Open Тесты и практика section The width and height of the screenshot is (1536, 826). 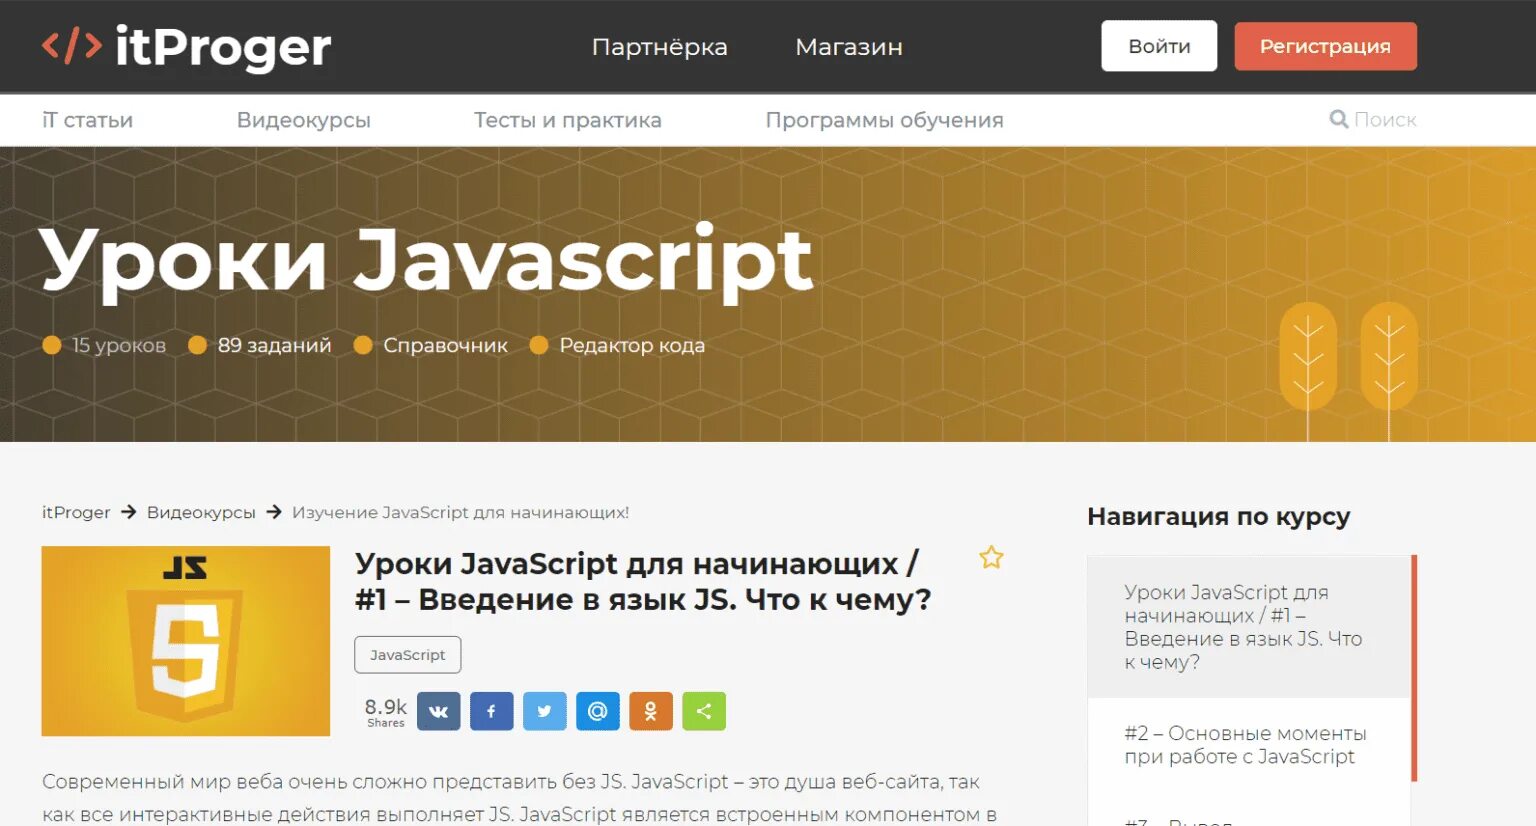pyautogui.click(x=567, y=120)
